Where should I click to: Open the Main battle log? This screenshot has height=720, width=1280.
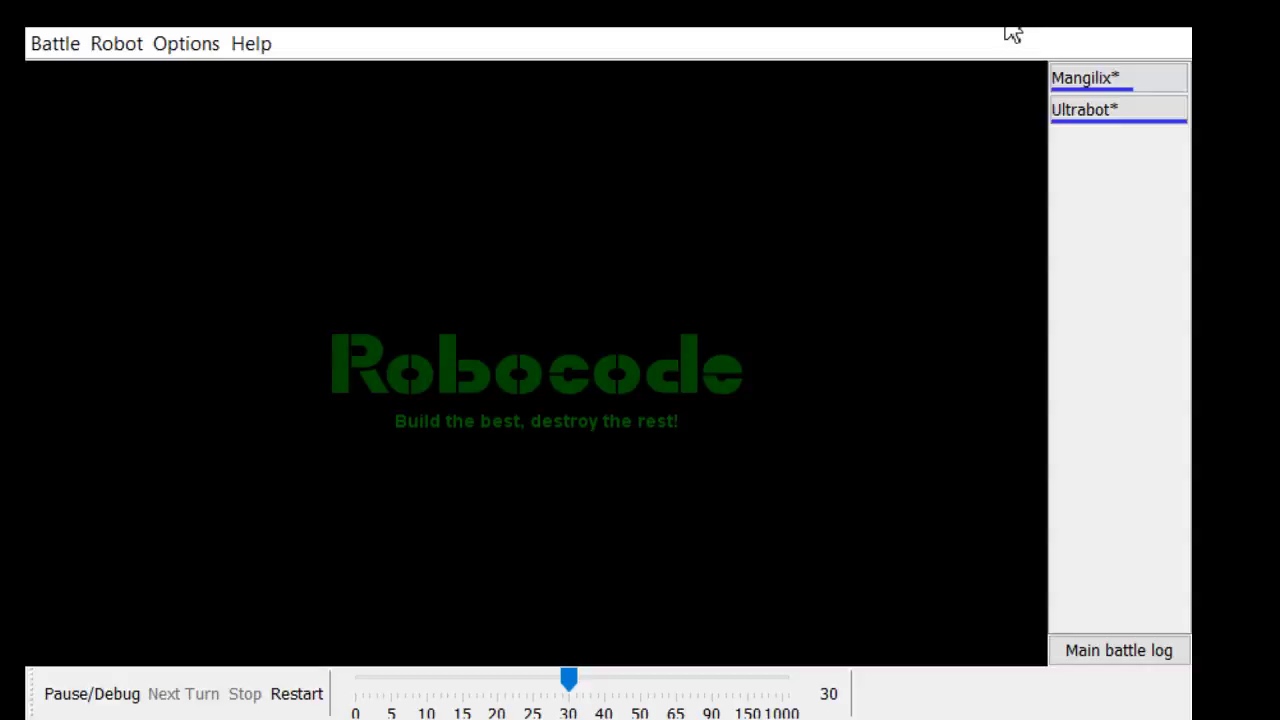[x=1118, y=651]
